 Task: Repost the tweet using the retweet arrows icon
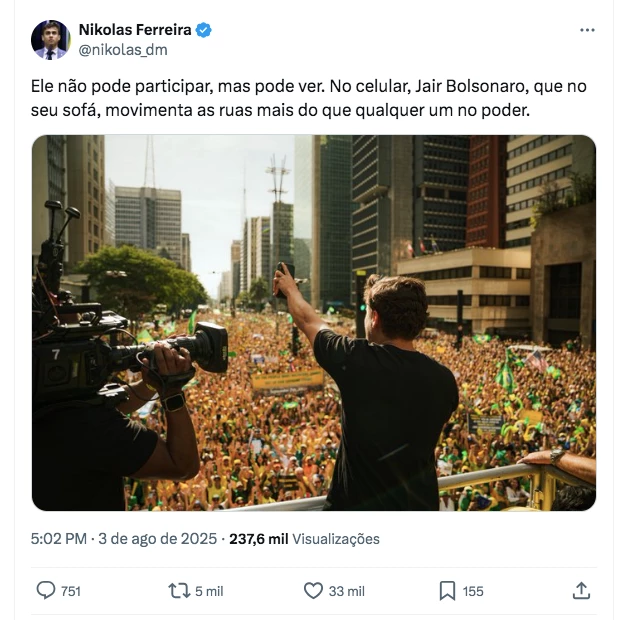[x=179, y=591]
